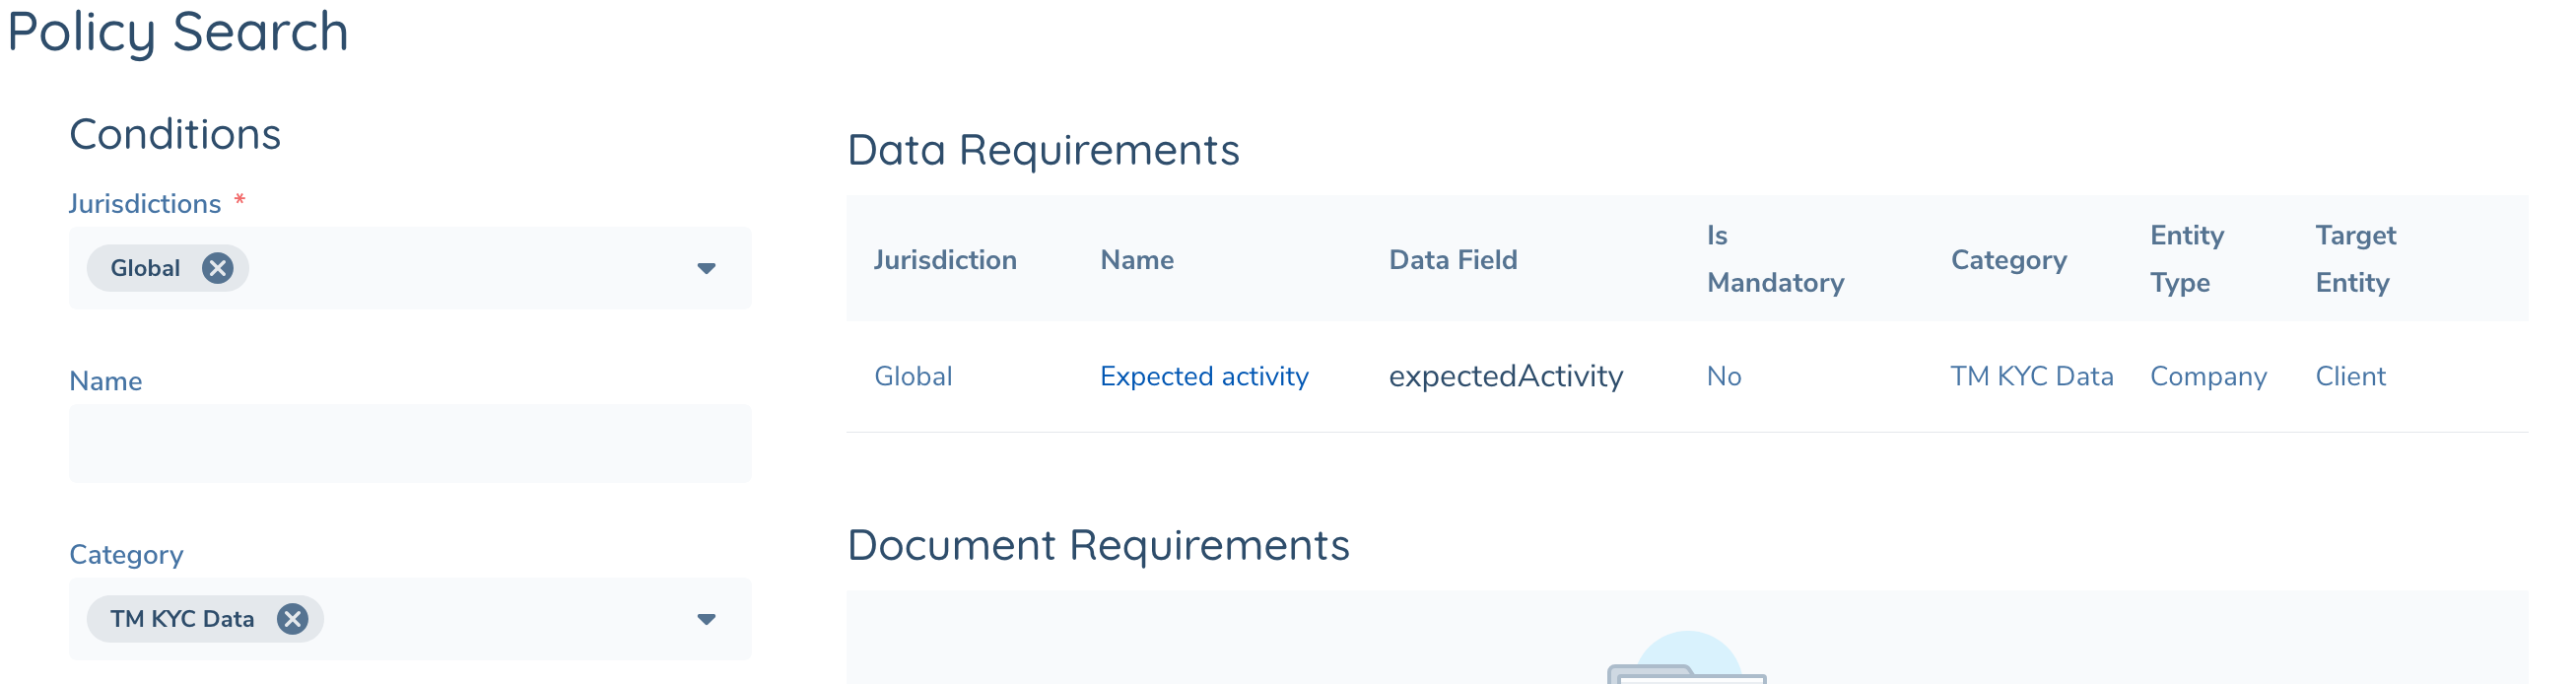
Task: Open the Category dropdown arrow
Action: pos(706,619)
